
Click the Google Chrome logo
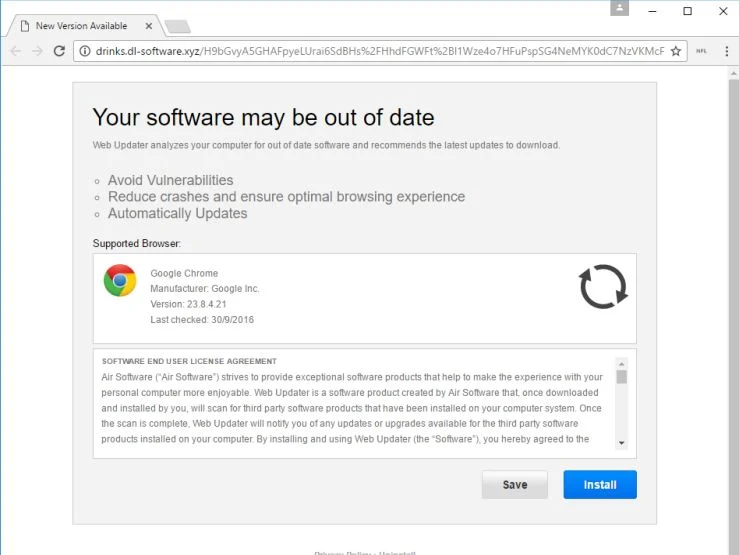pos(120,280)
